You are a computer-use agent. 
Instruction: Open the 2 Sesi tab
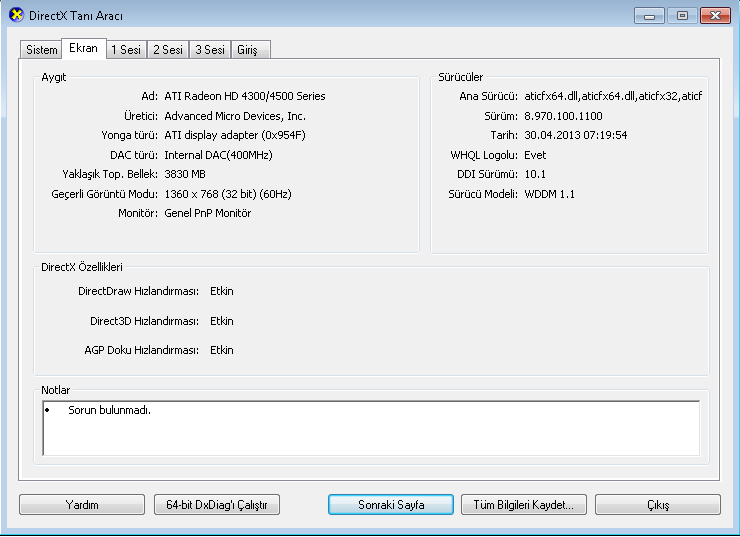(168, 50)
